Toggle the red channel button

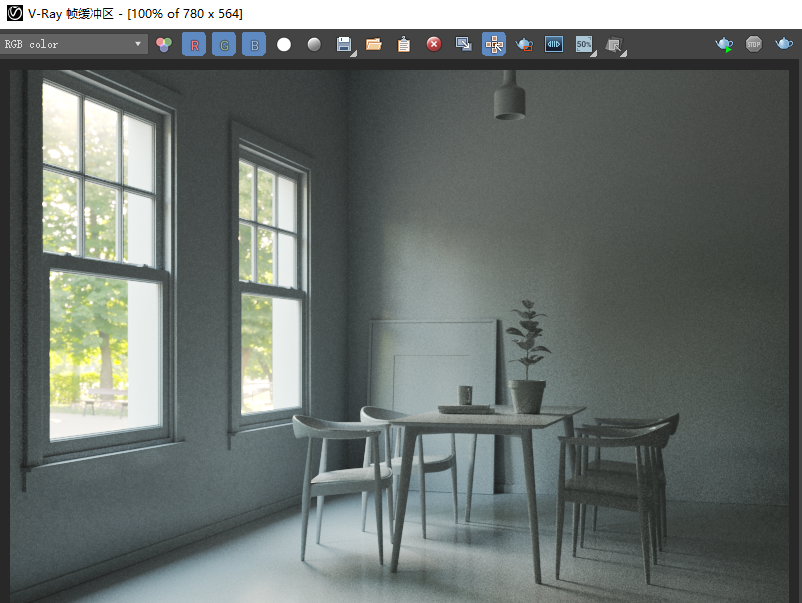pyautogui.click(x=194, y=44)
